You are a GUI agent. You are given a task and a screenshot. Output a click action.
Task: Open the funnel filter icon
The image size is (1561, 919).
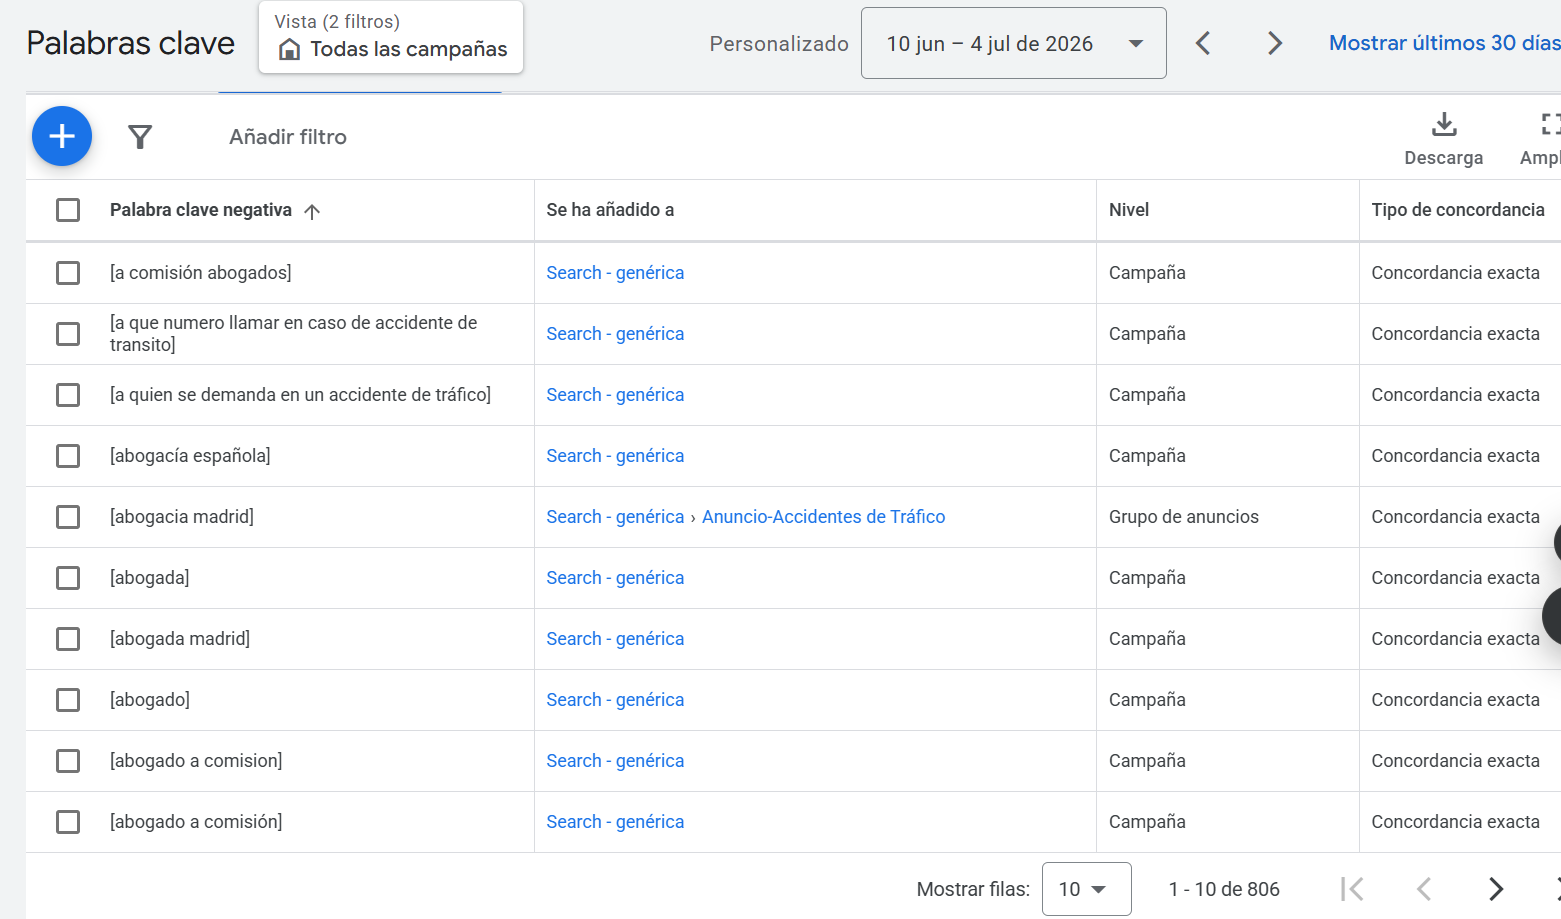coord(140,137)
